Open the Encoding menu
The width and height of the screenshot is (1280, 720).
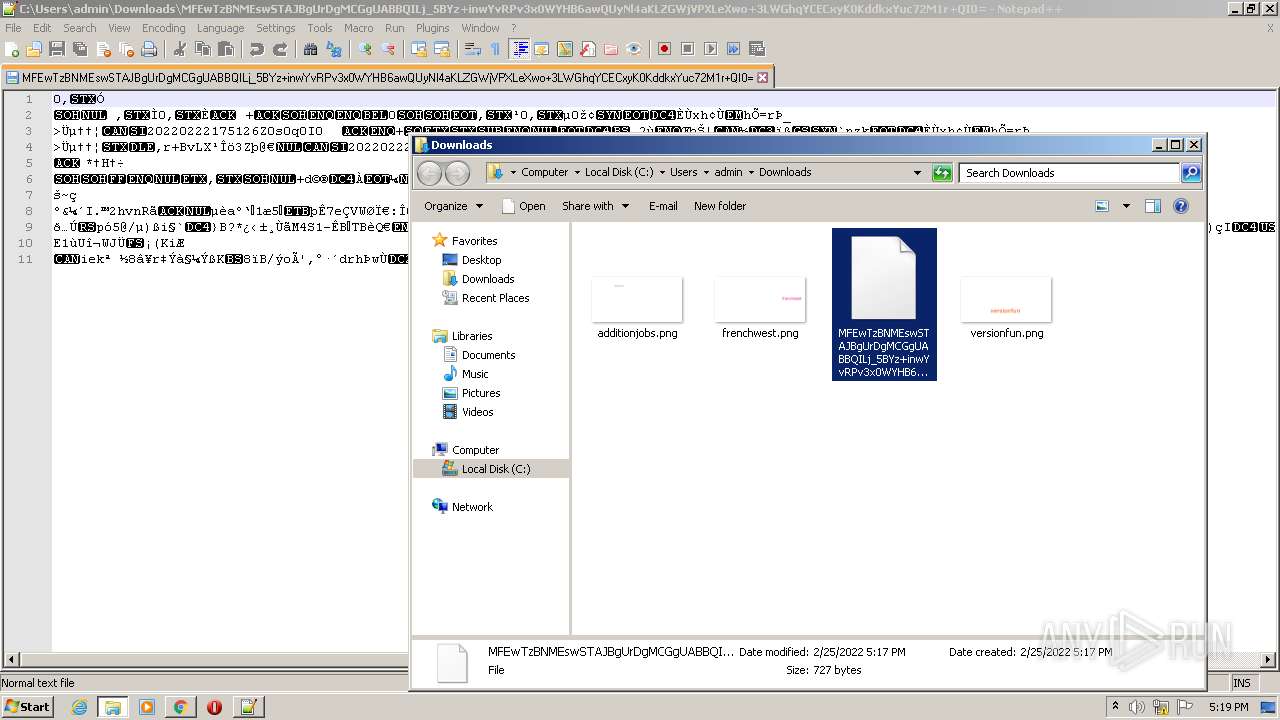pyautogui.click(x=163, y=28)
